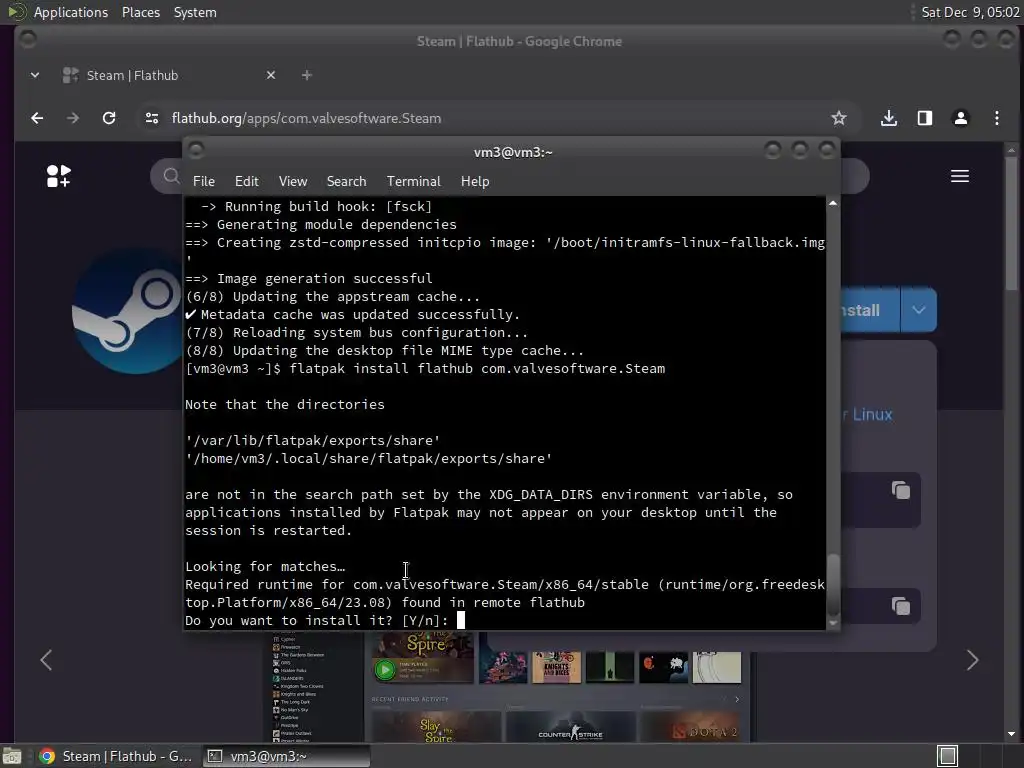Click the flatpak install command text
The width and height of the screenshot is (1024, 768).
[477, 369]
